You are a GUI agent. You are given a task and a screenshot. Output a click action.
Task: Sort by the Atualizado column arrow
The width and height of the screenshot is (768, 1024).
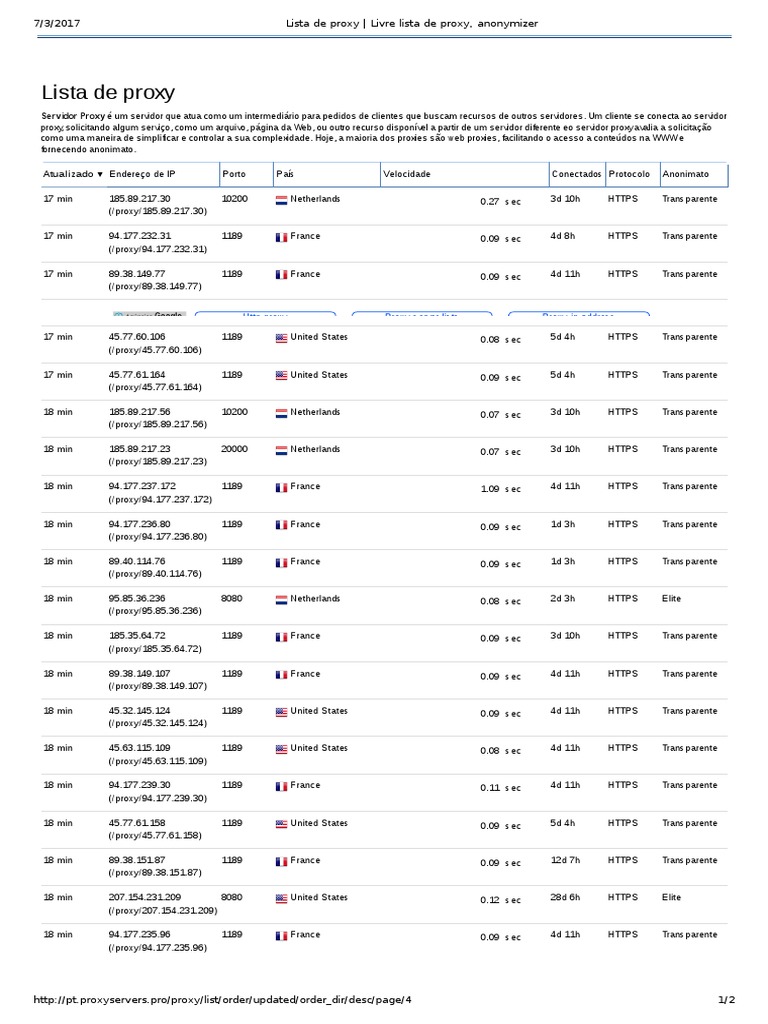tap(100, 174)
